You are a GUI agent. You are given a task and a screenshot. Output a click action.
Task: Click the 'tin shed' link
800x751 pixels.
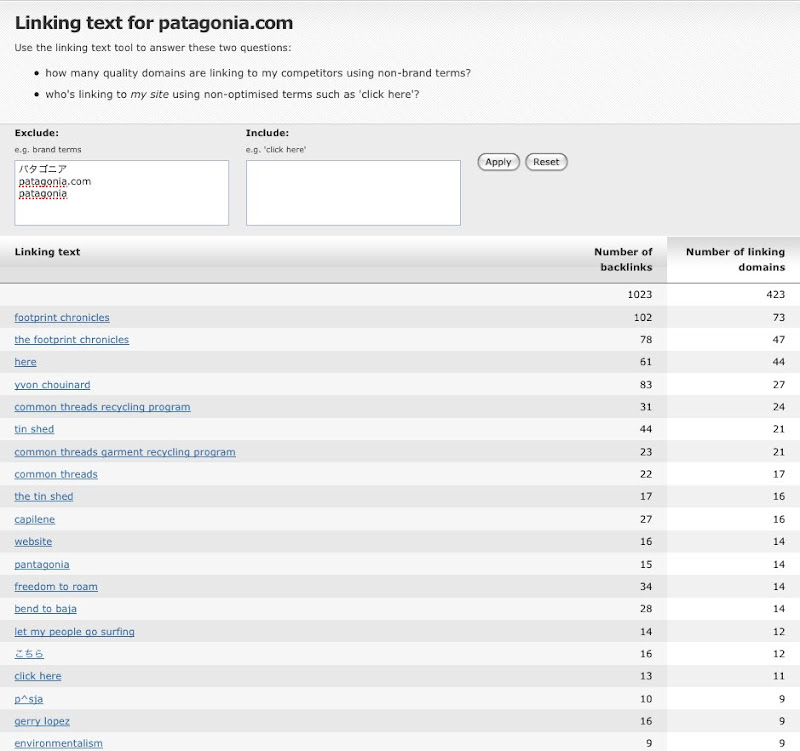[34, 429]
